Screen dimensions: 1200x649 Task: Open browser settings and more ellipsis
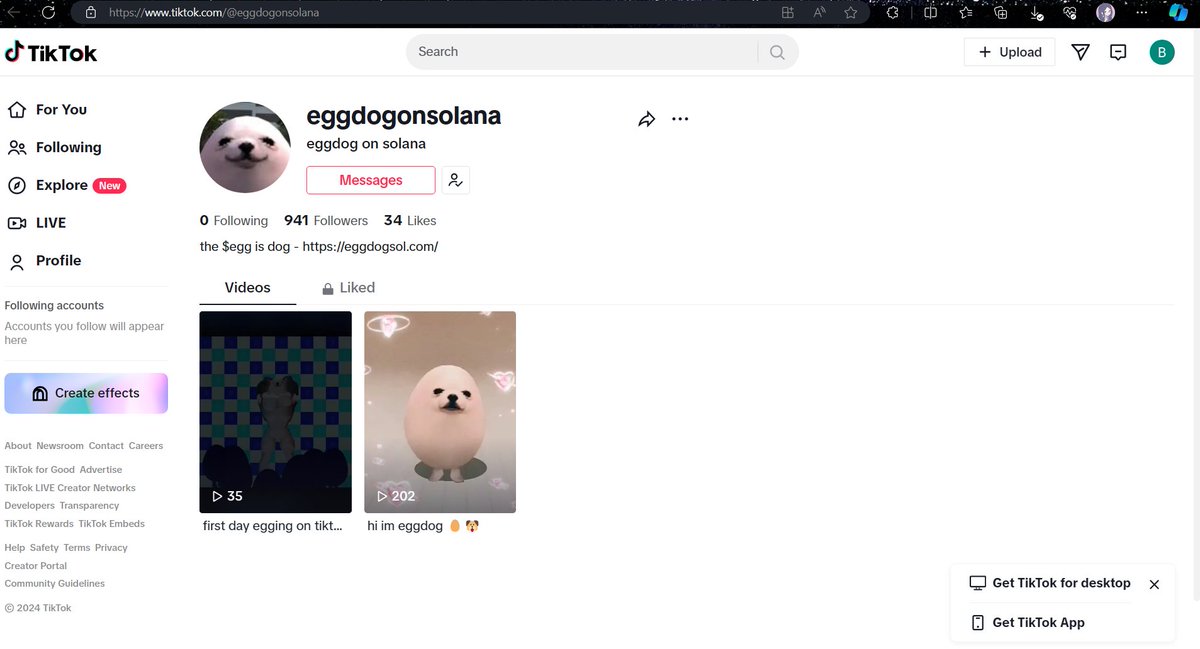point(1140,13)
